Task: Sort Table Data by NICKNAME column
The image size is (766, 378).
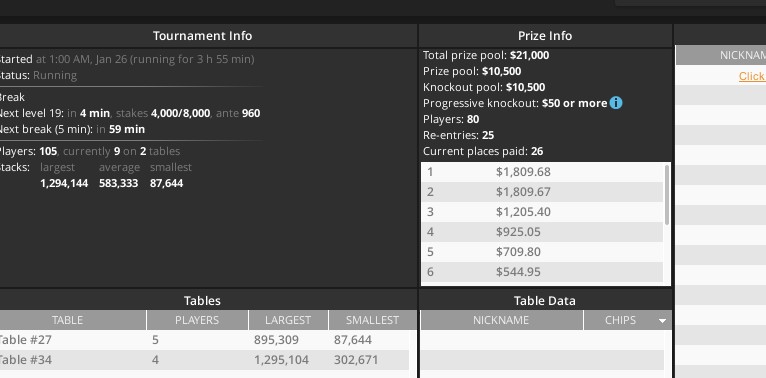Action: (502, 320)
